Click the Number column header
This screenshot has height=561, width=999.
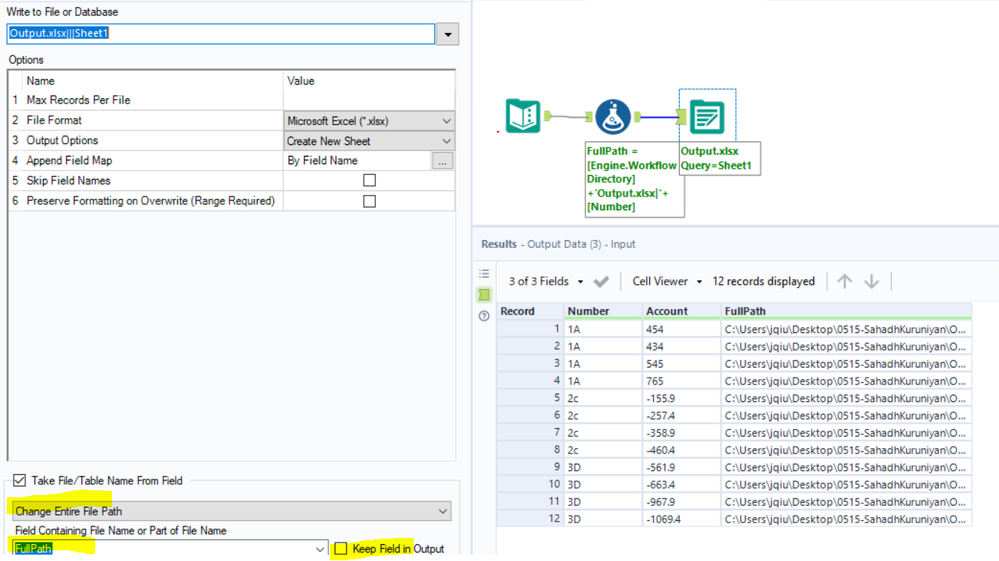coord(603,311)
